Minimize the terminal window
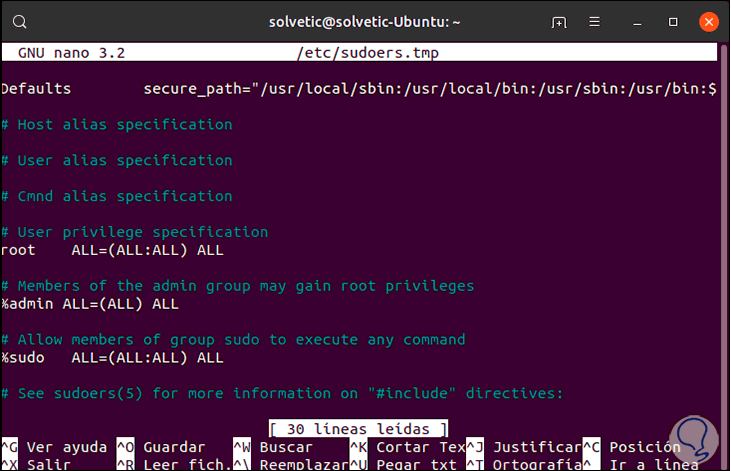Image resolution: width=731 pixels, height=471 pixels. tap(642, 21)
